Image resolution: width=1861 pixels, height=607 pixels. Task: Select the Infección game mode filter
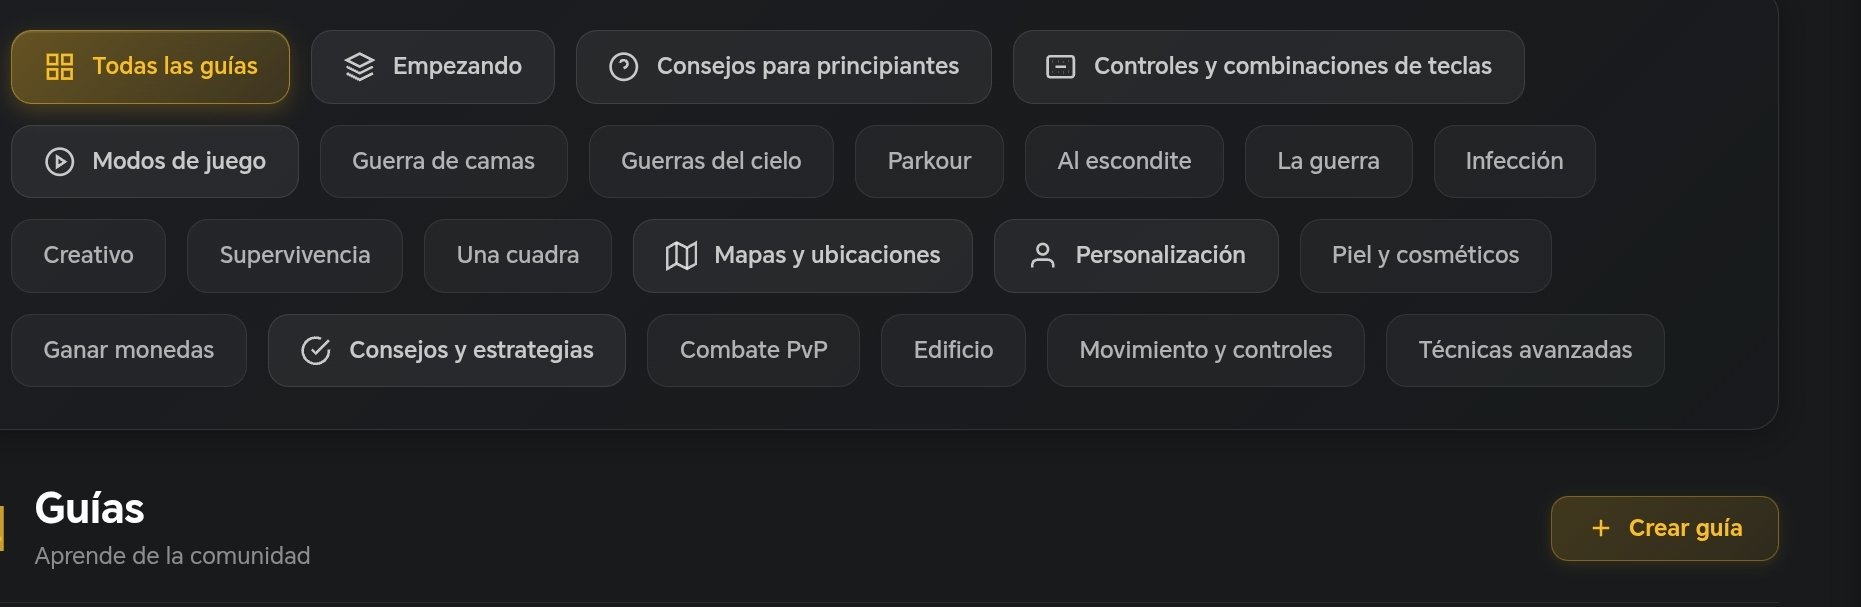coord(1514,161)
